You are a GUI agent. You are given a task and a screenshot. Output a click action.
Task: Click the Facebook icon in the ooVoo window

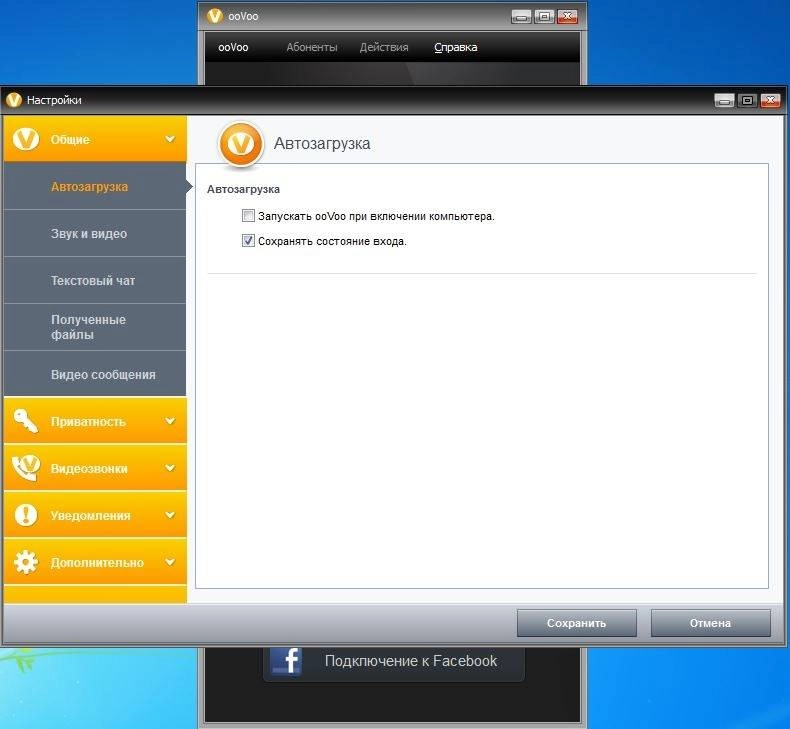pyautogui.click(x=286, y=660)
